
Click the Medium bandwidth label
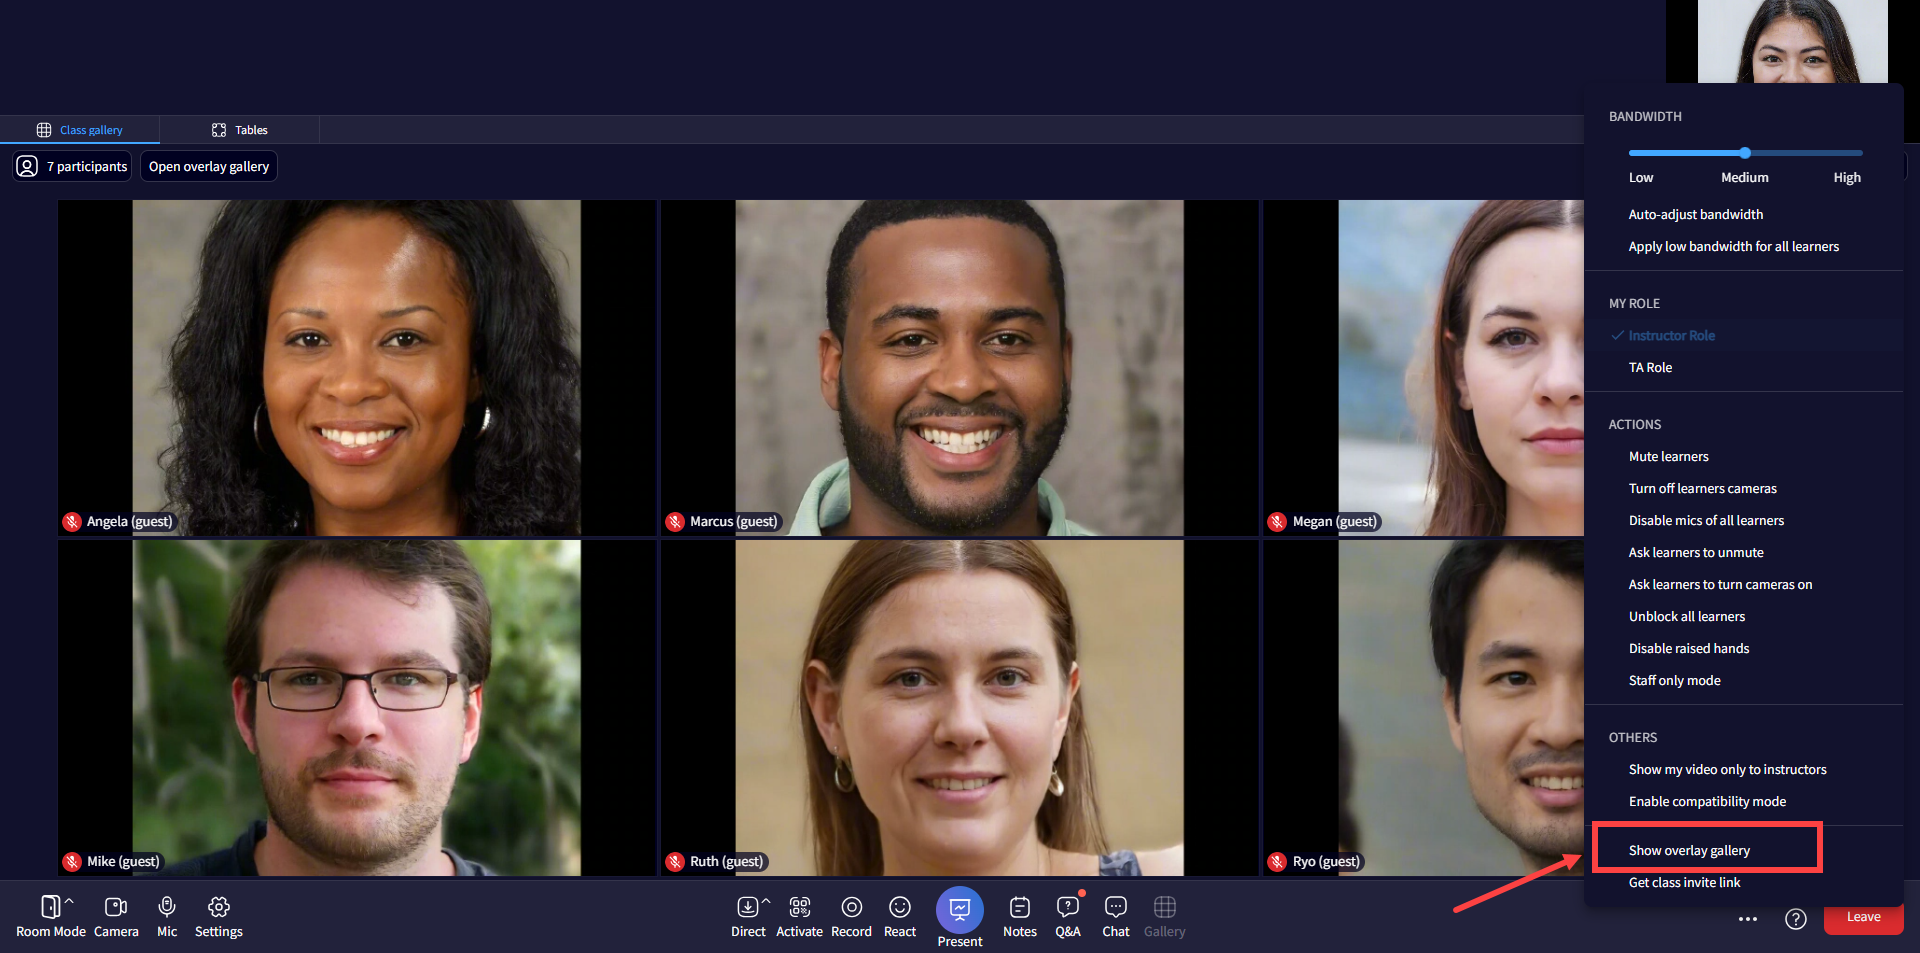click(1744, 177)
